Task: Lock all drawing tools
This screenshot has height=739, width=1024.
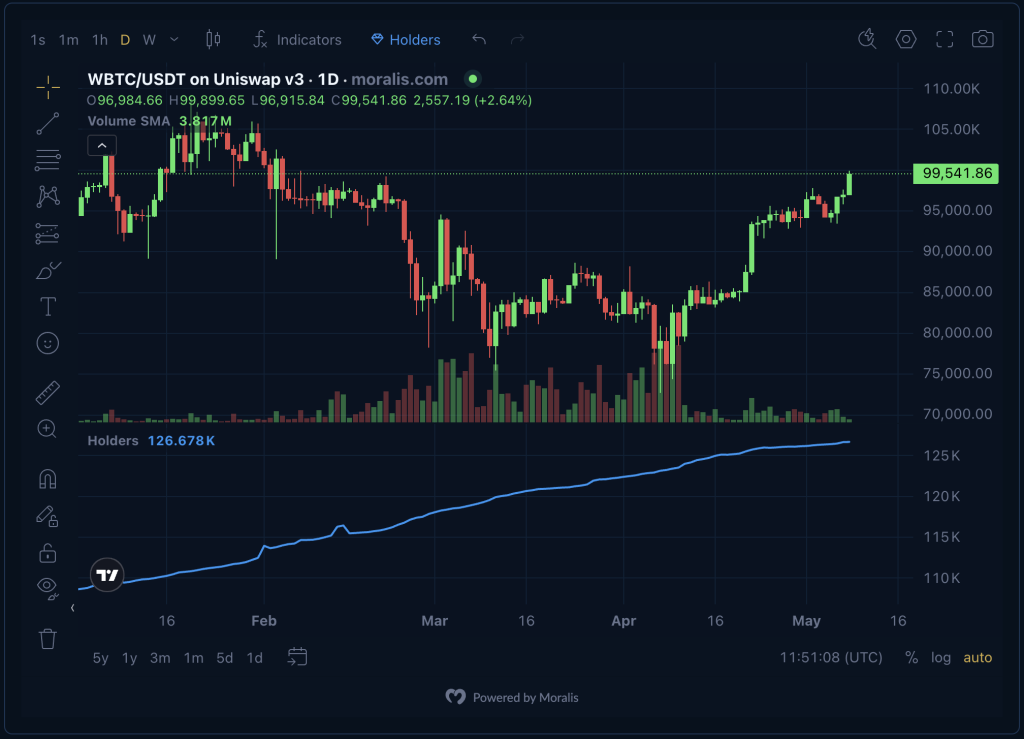Action: point(48,553)
